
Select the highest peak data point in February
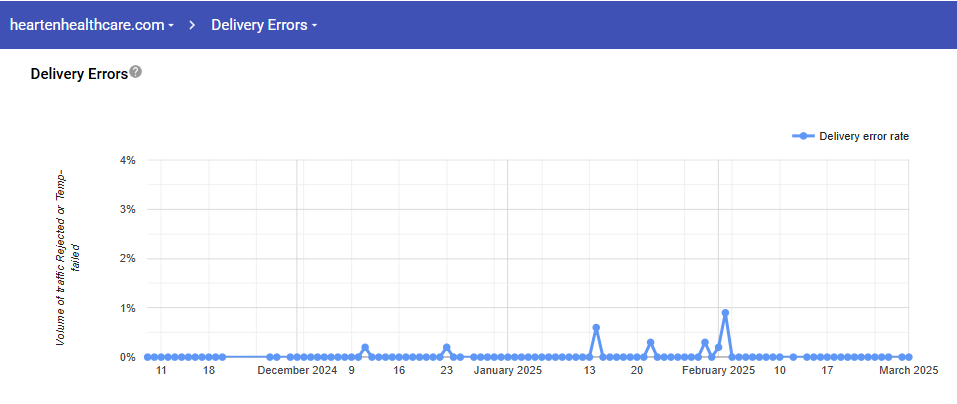(725, 313)
